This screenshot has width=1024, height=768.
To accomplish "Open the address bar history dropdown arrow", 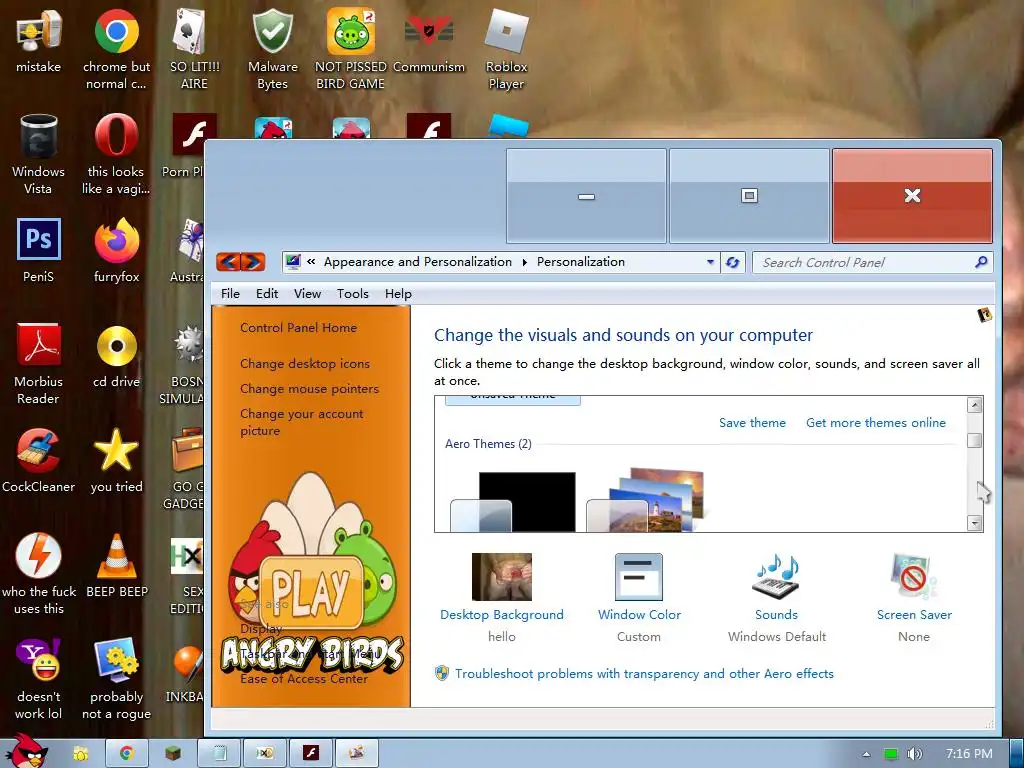I will (710, 262).
